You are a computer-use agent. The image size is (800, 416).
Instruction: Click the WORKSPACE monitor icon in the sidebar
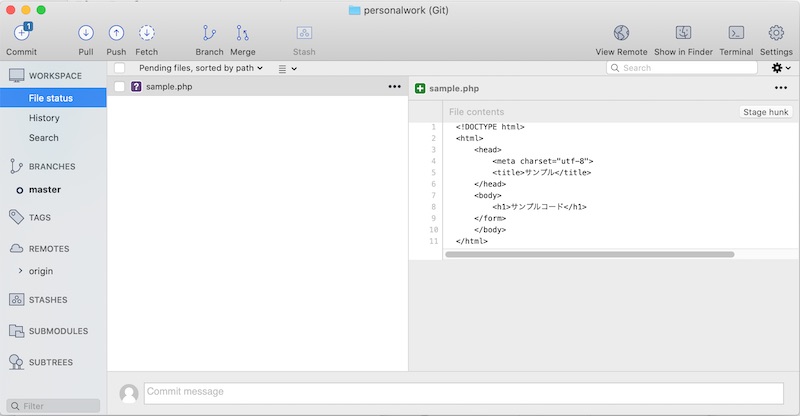click(x=16, y=76)
